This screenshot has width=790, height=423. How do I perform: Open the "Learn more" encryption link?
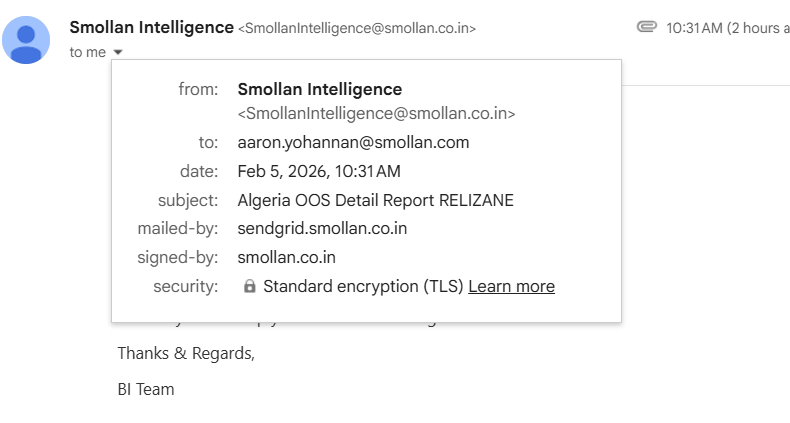tap(511, 287)
